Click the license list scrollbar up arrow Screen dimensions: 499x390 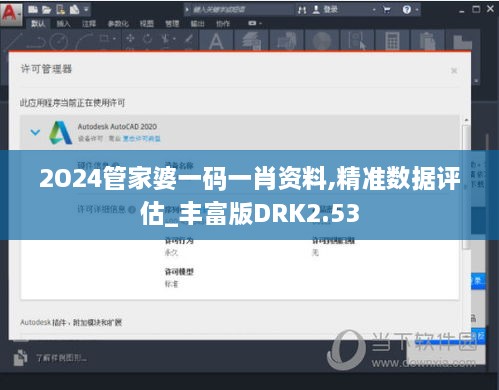466,120
